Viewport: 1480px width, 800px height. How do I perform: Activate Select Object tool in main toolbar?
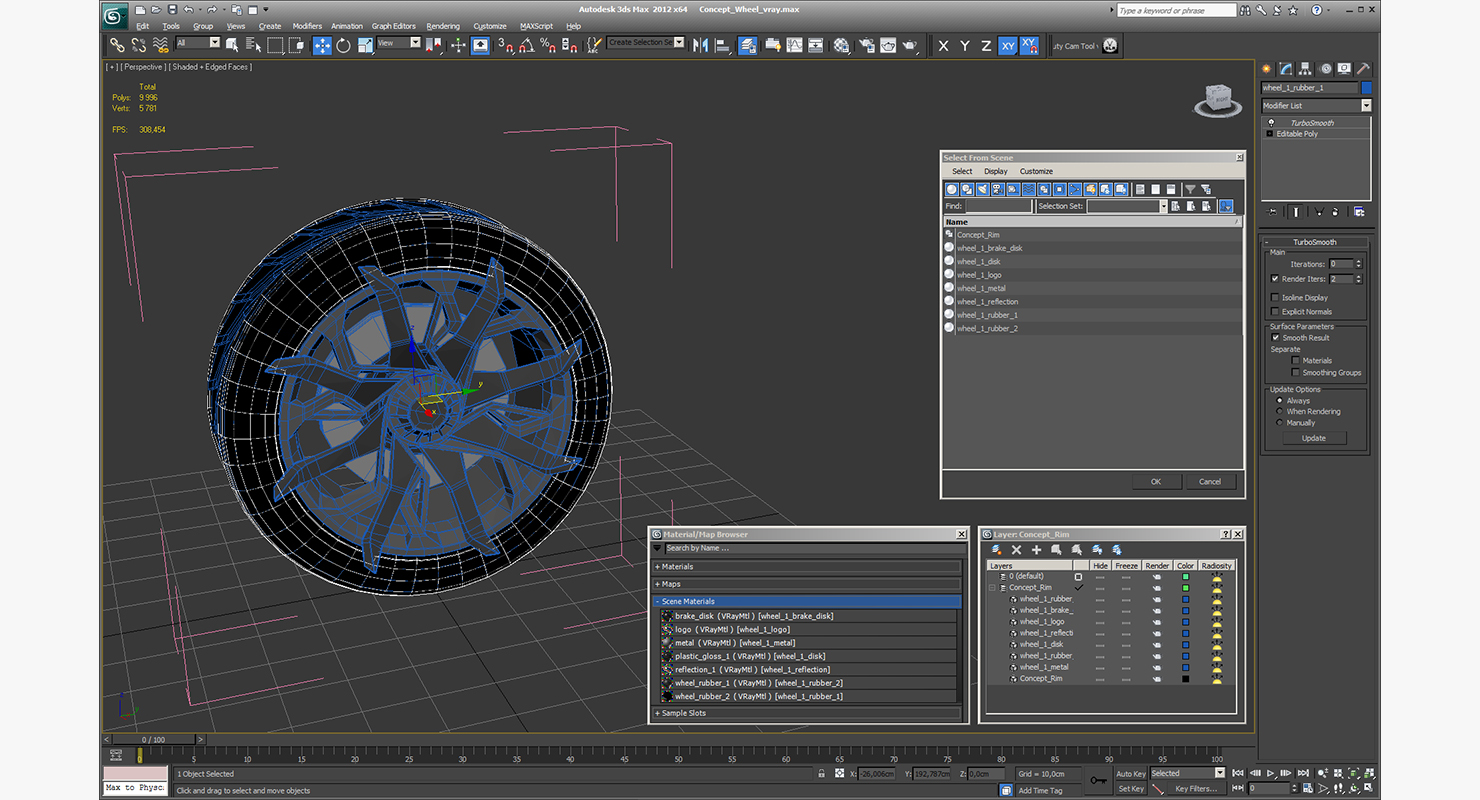(x=232, y=45)
